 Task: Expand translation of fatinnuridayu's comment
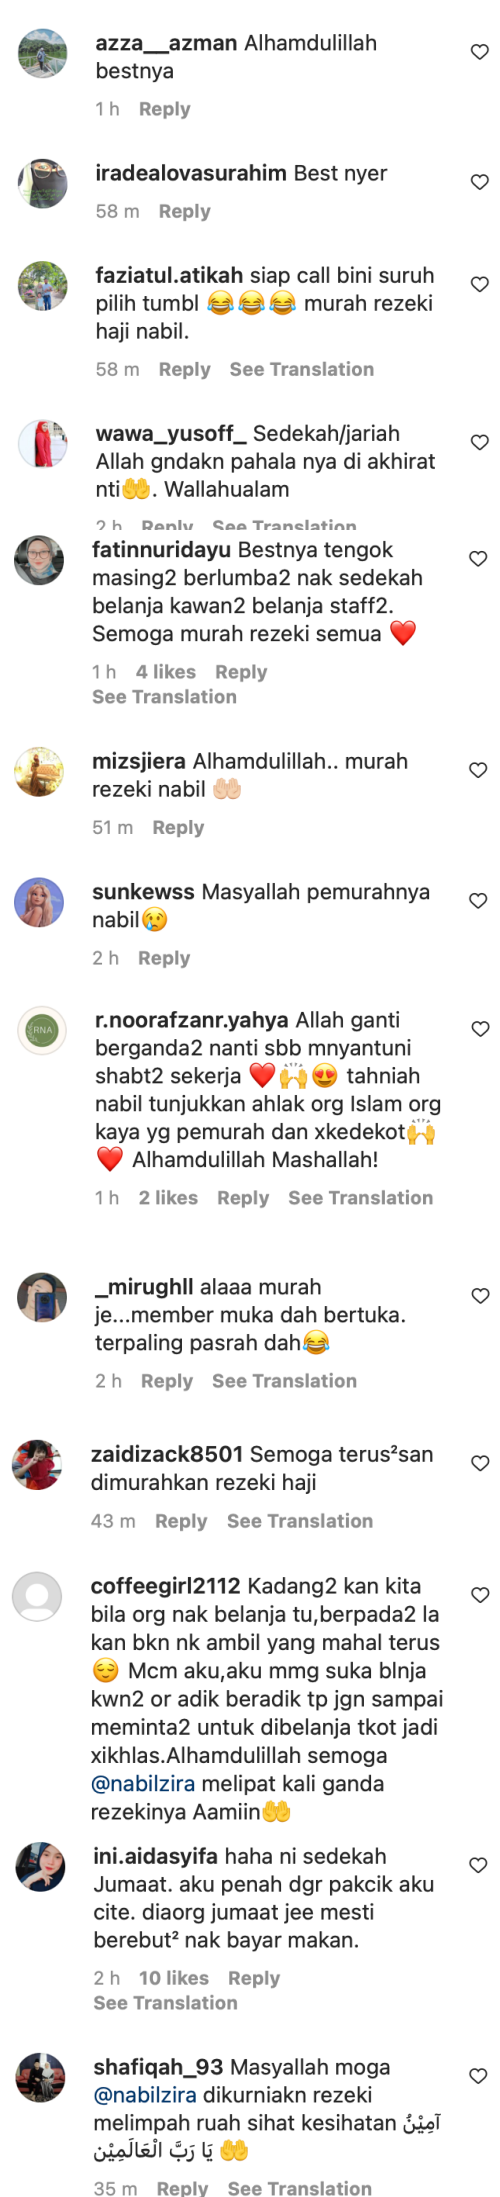(x=164, y=696)
